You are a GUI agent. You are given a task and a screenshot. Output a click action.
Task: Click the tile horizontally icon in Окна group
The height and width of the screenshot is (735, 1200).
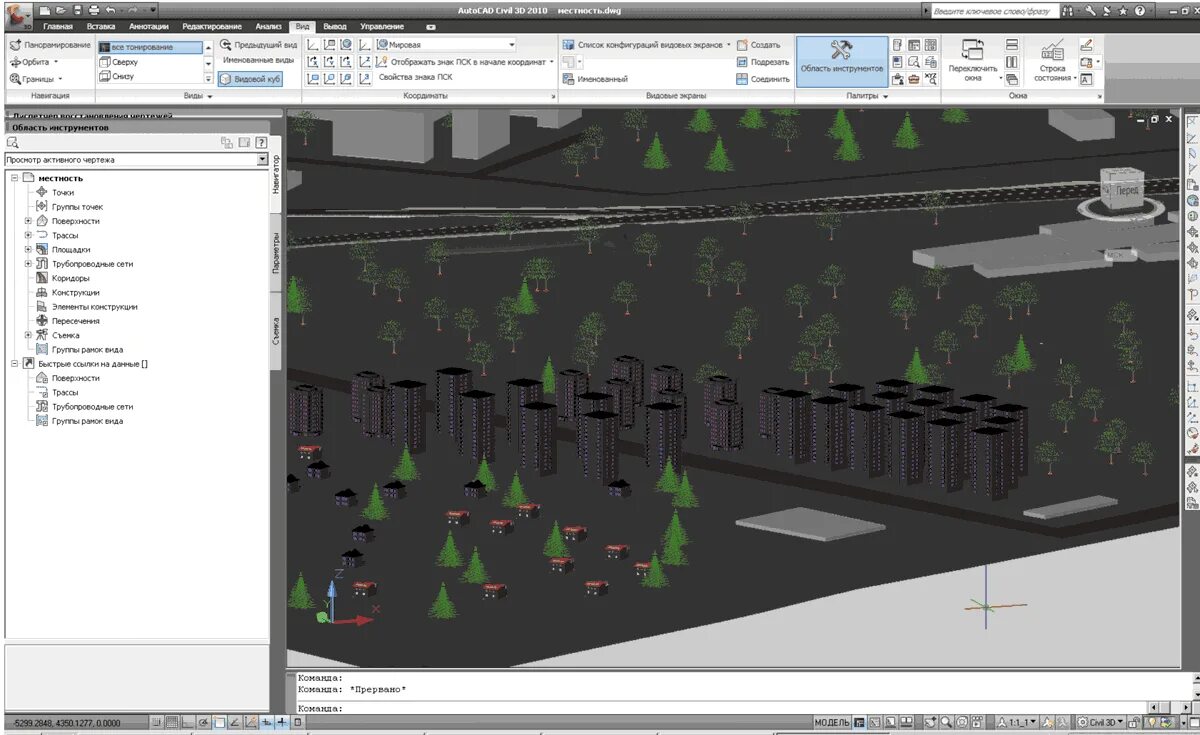[1012, 45]
